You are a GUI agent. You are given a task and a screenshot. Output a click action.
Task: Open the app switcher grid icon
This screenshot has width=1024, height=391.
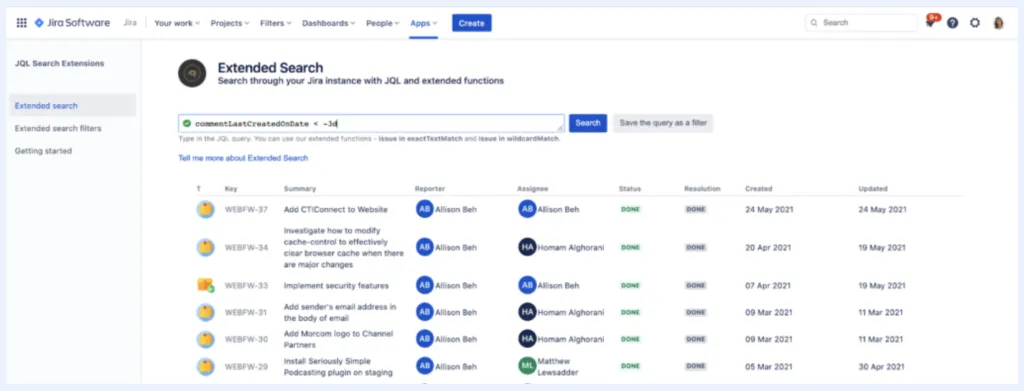tap(22, 23)
